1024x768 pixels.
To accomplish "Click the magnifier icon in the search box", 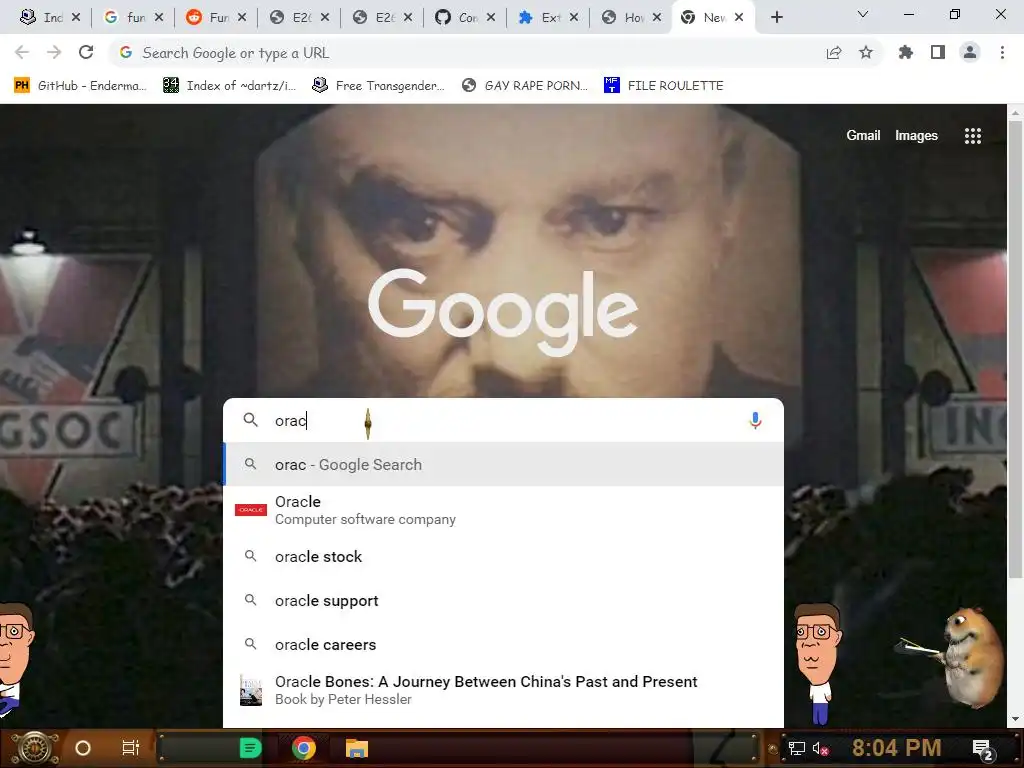I will click(251, 420).
